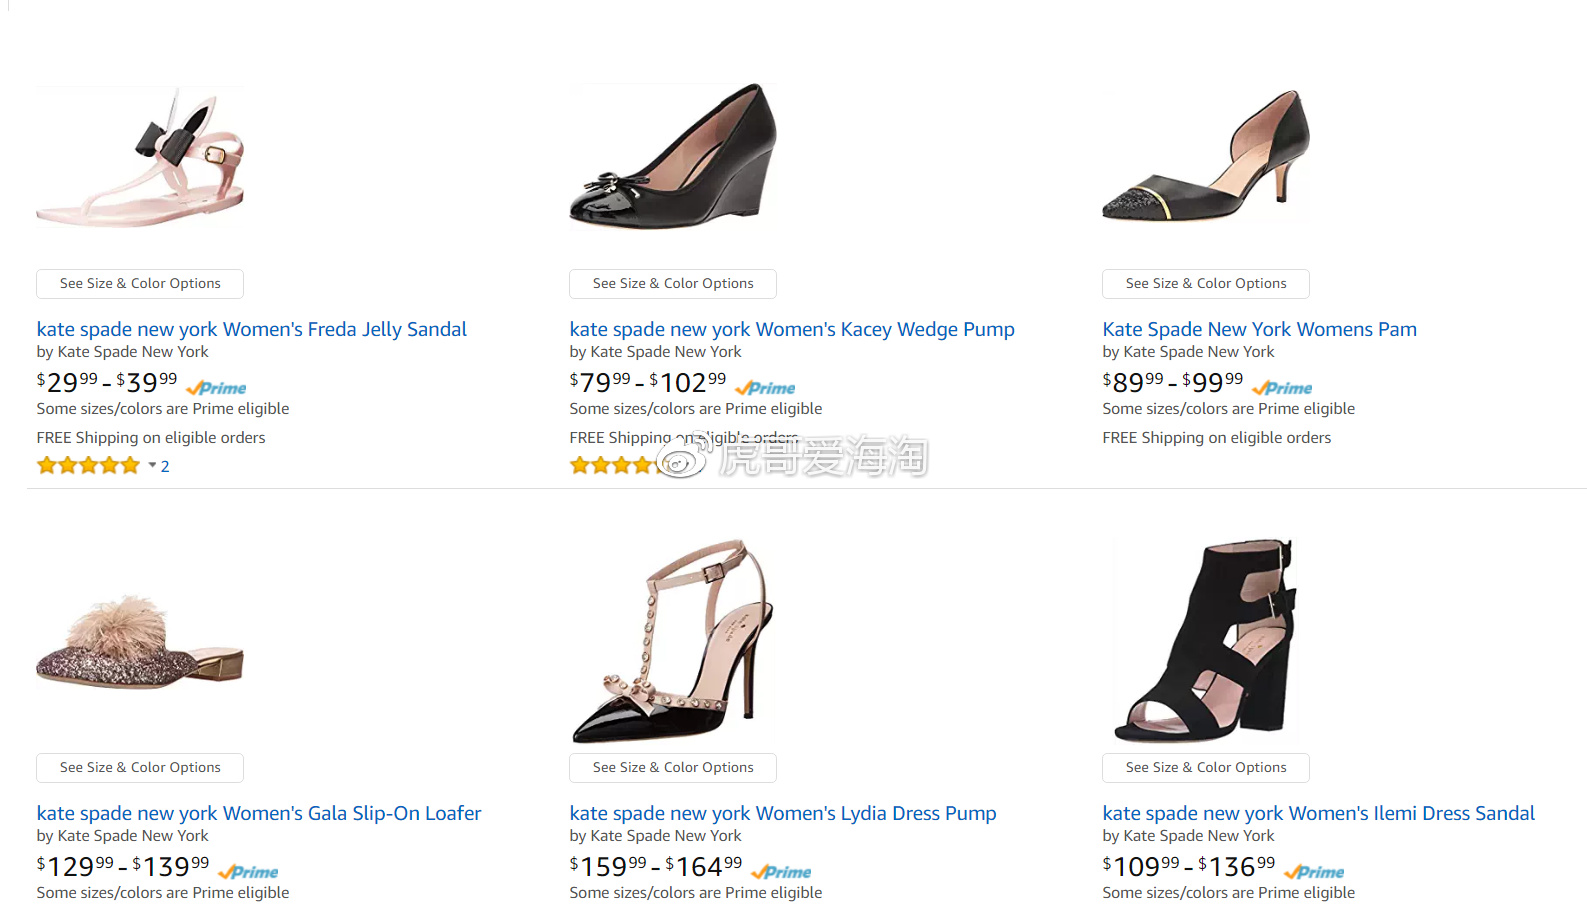Open the Ilemi Dress Sandal title link
The width and height of the screenshot is (1587, 910).
click(1318, 813)
